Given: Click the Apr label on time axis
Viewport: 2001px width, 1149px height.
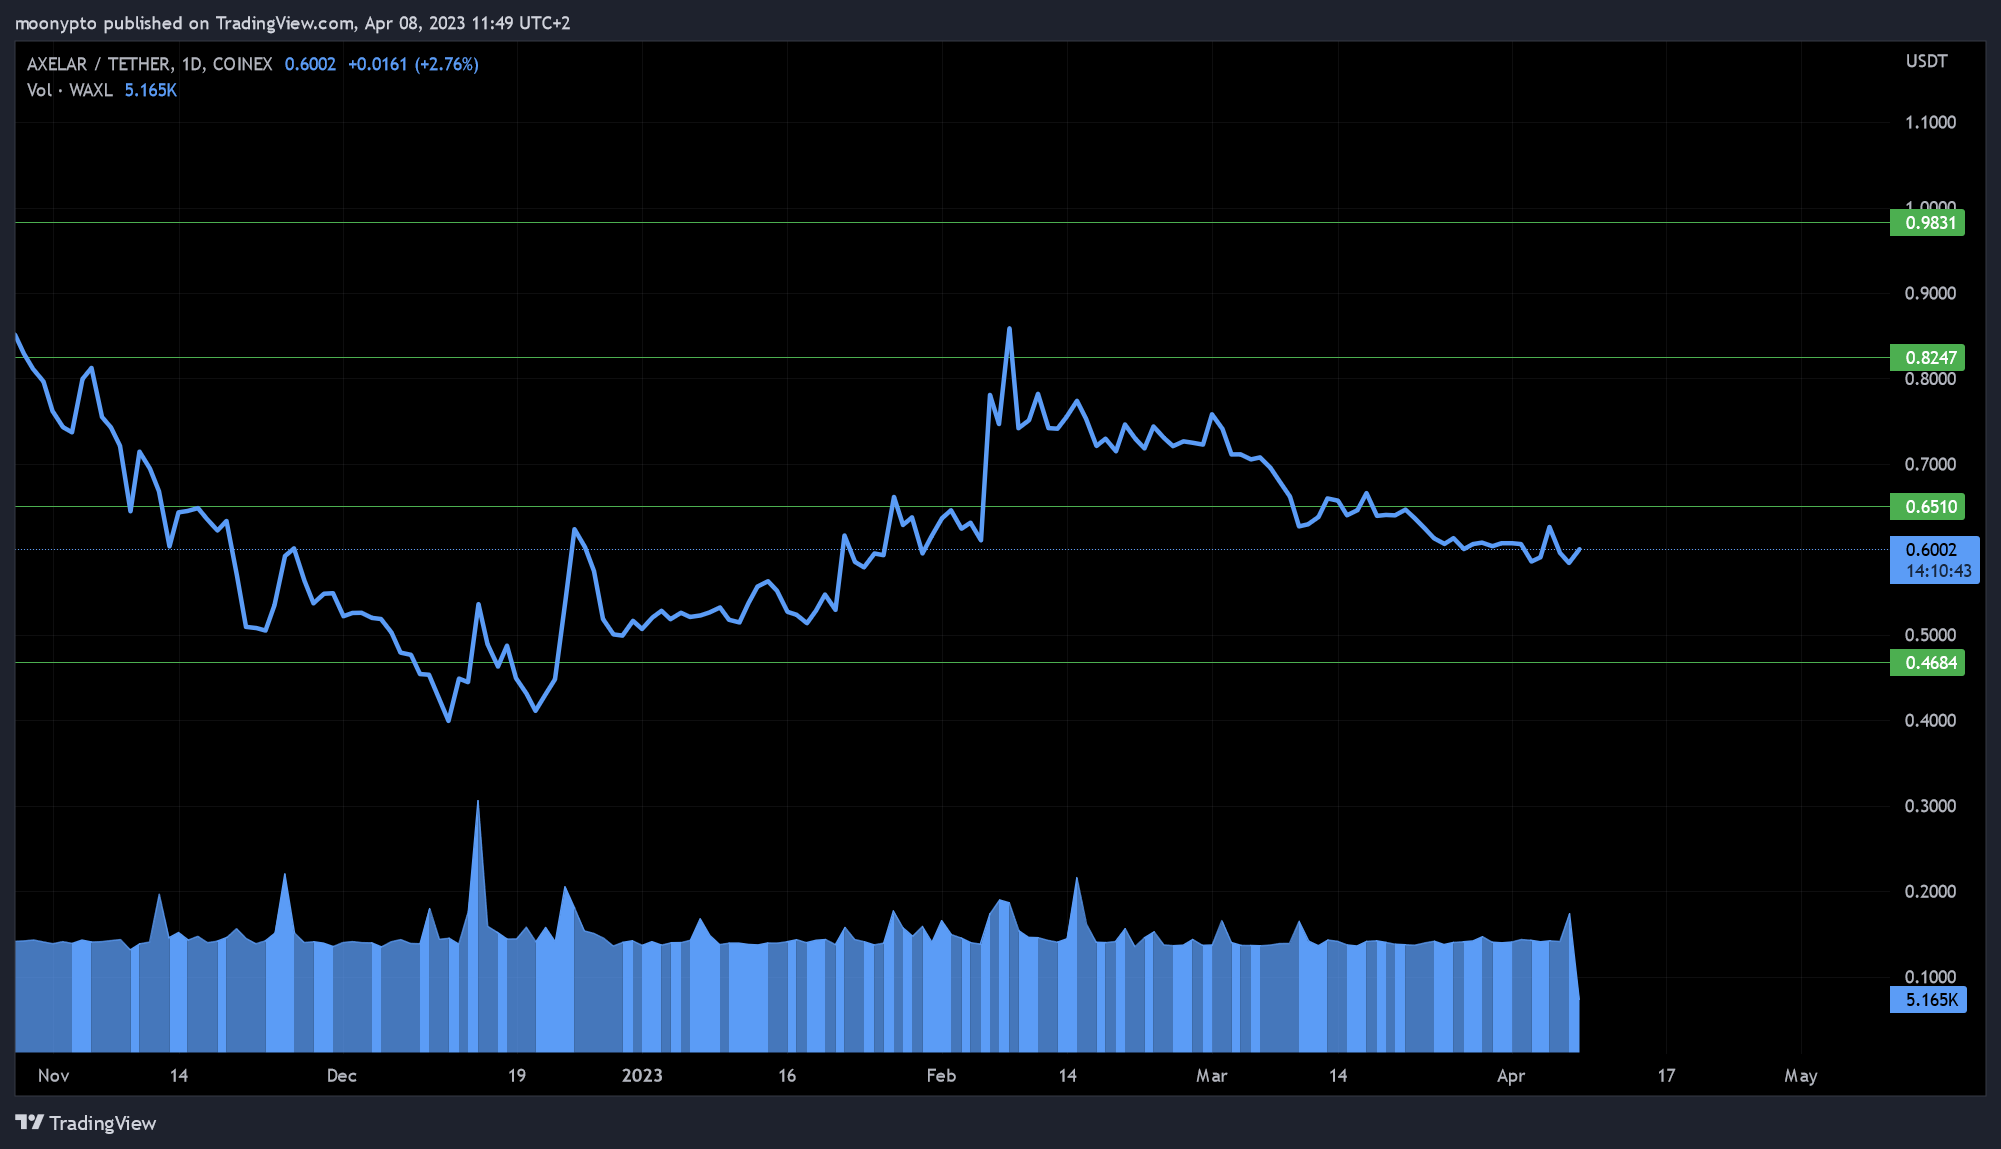Looking at the screenshot, I should pos(1511,1075).
